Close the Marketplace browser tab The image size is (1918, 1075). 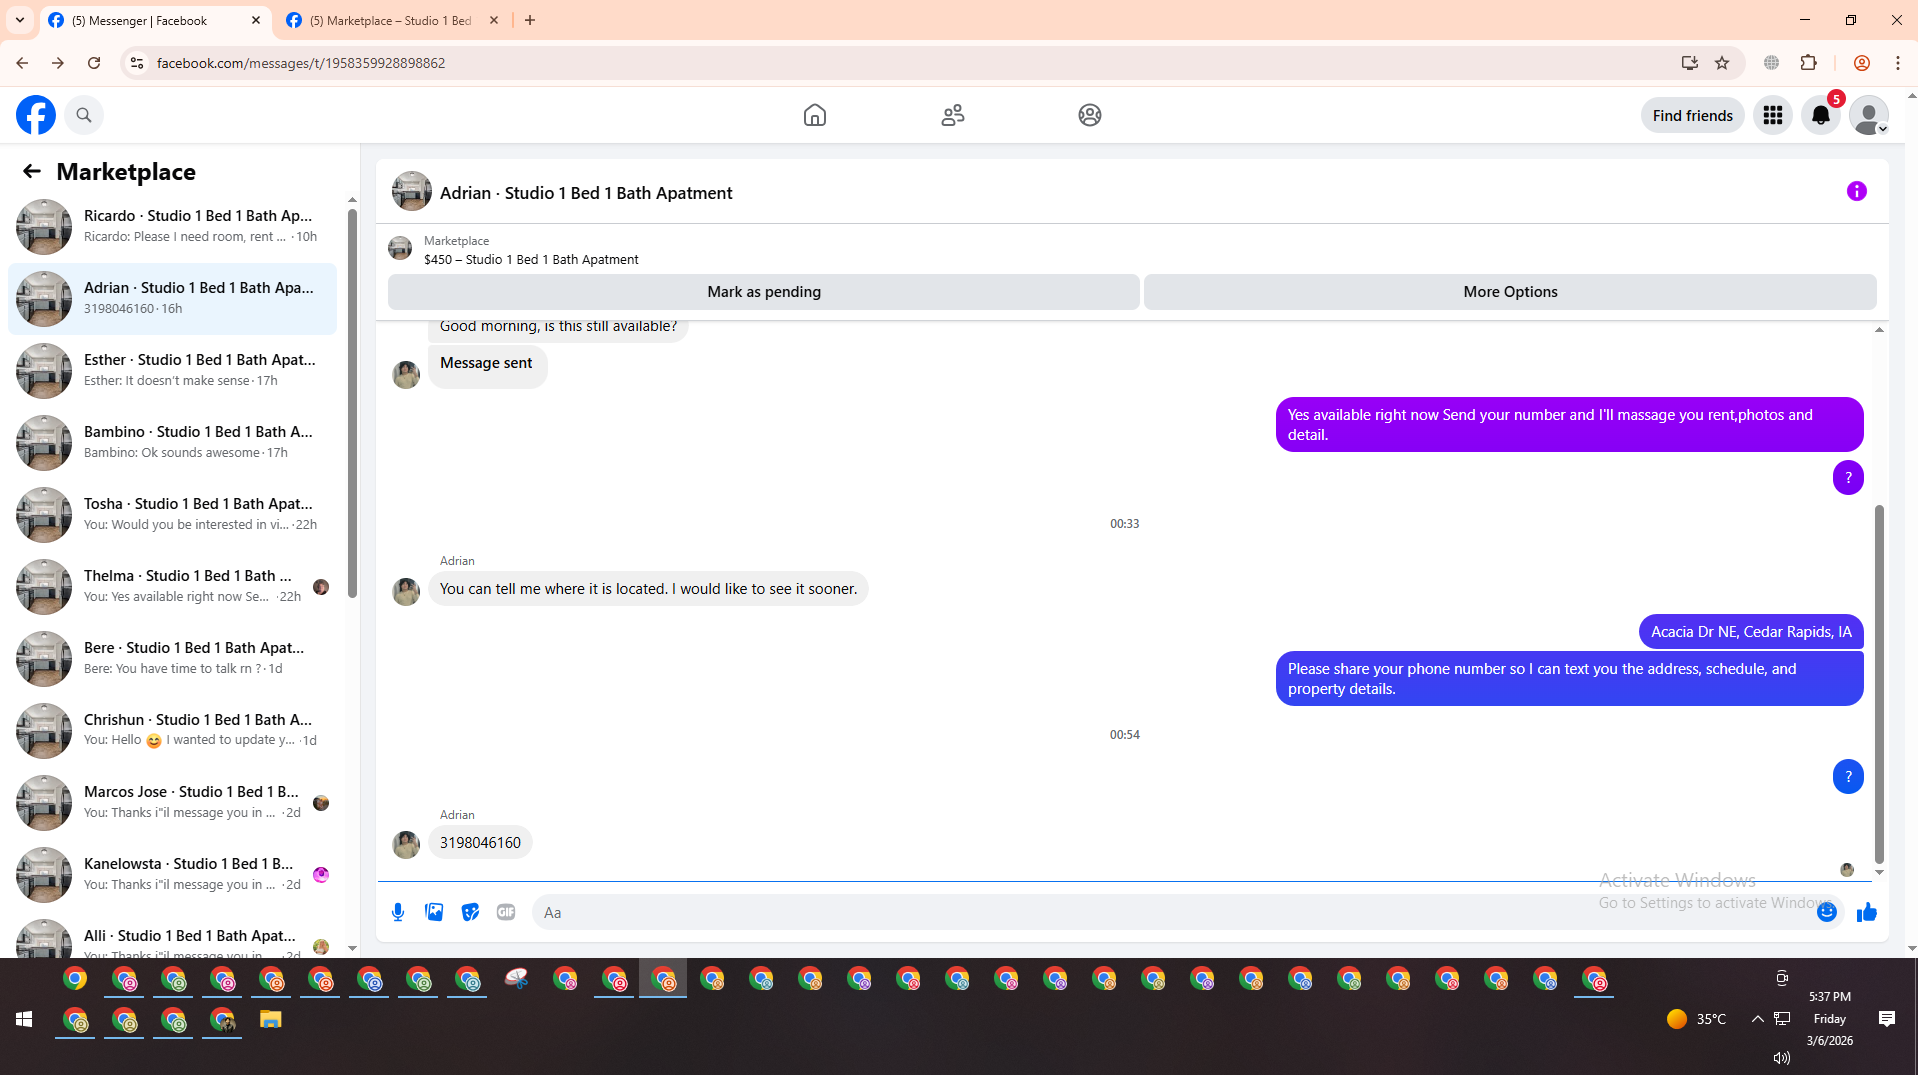(x=494, y=20)
